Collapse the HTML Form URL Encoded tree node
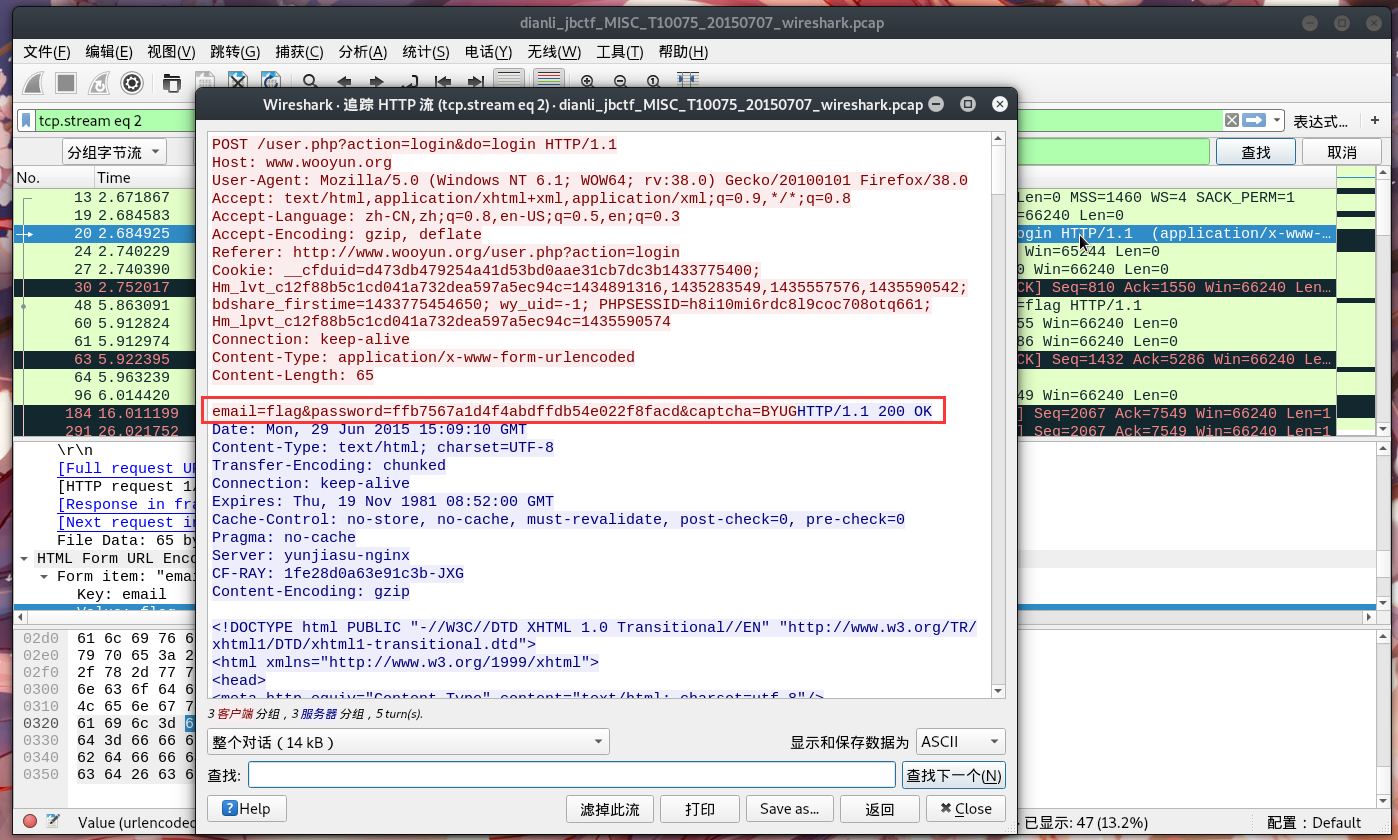 point(25,558)
